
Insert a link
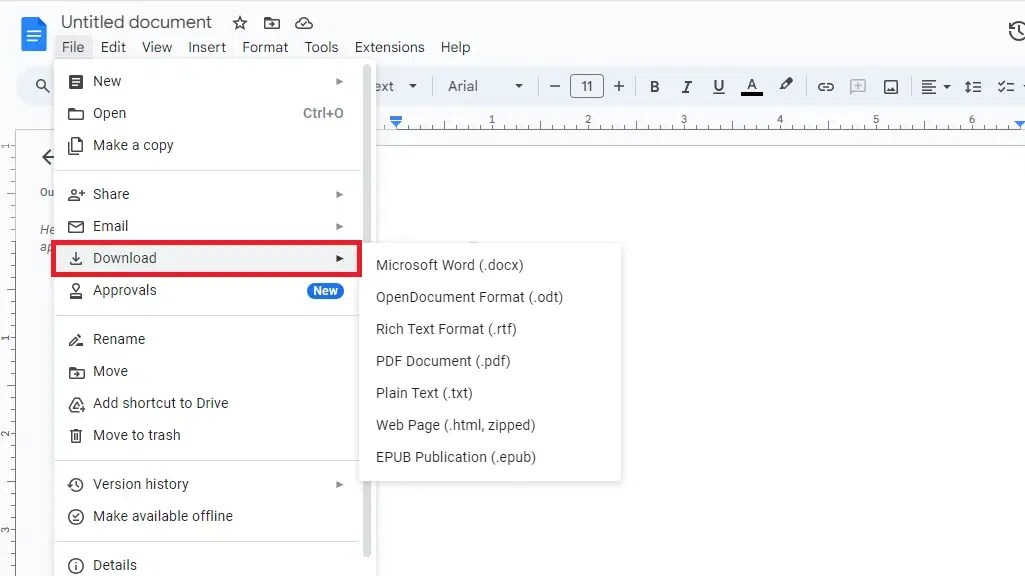pos(826,86)
